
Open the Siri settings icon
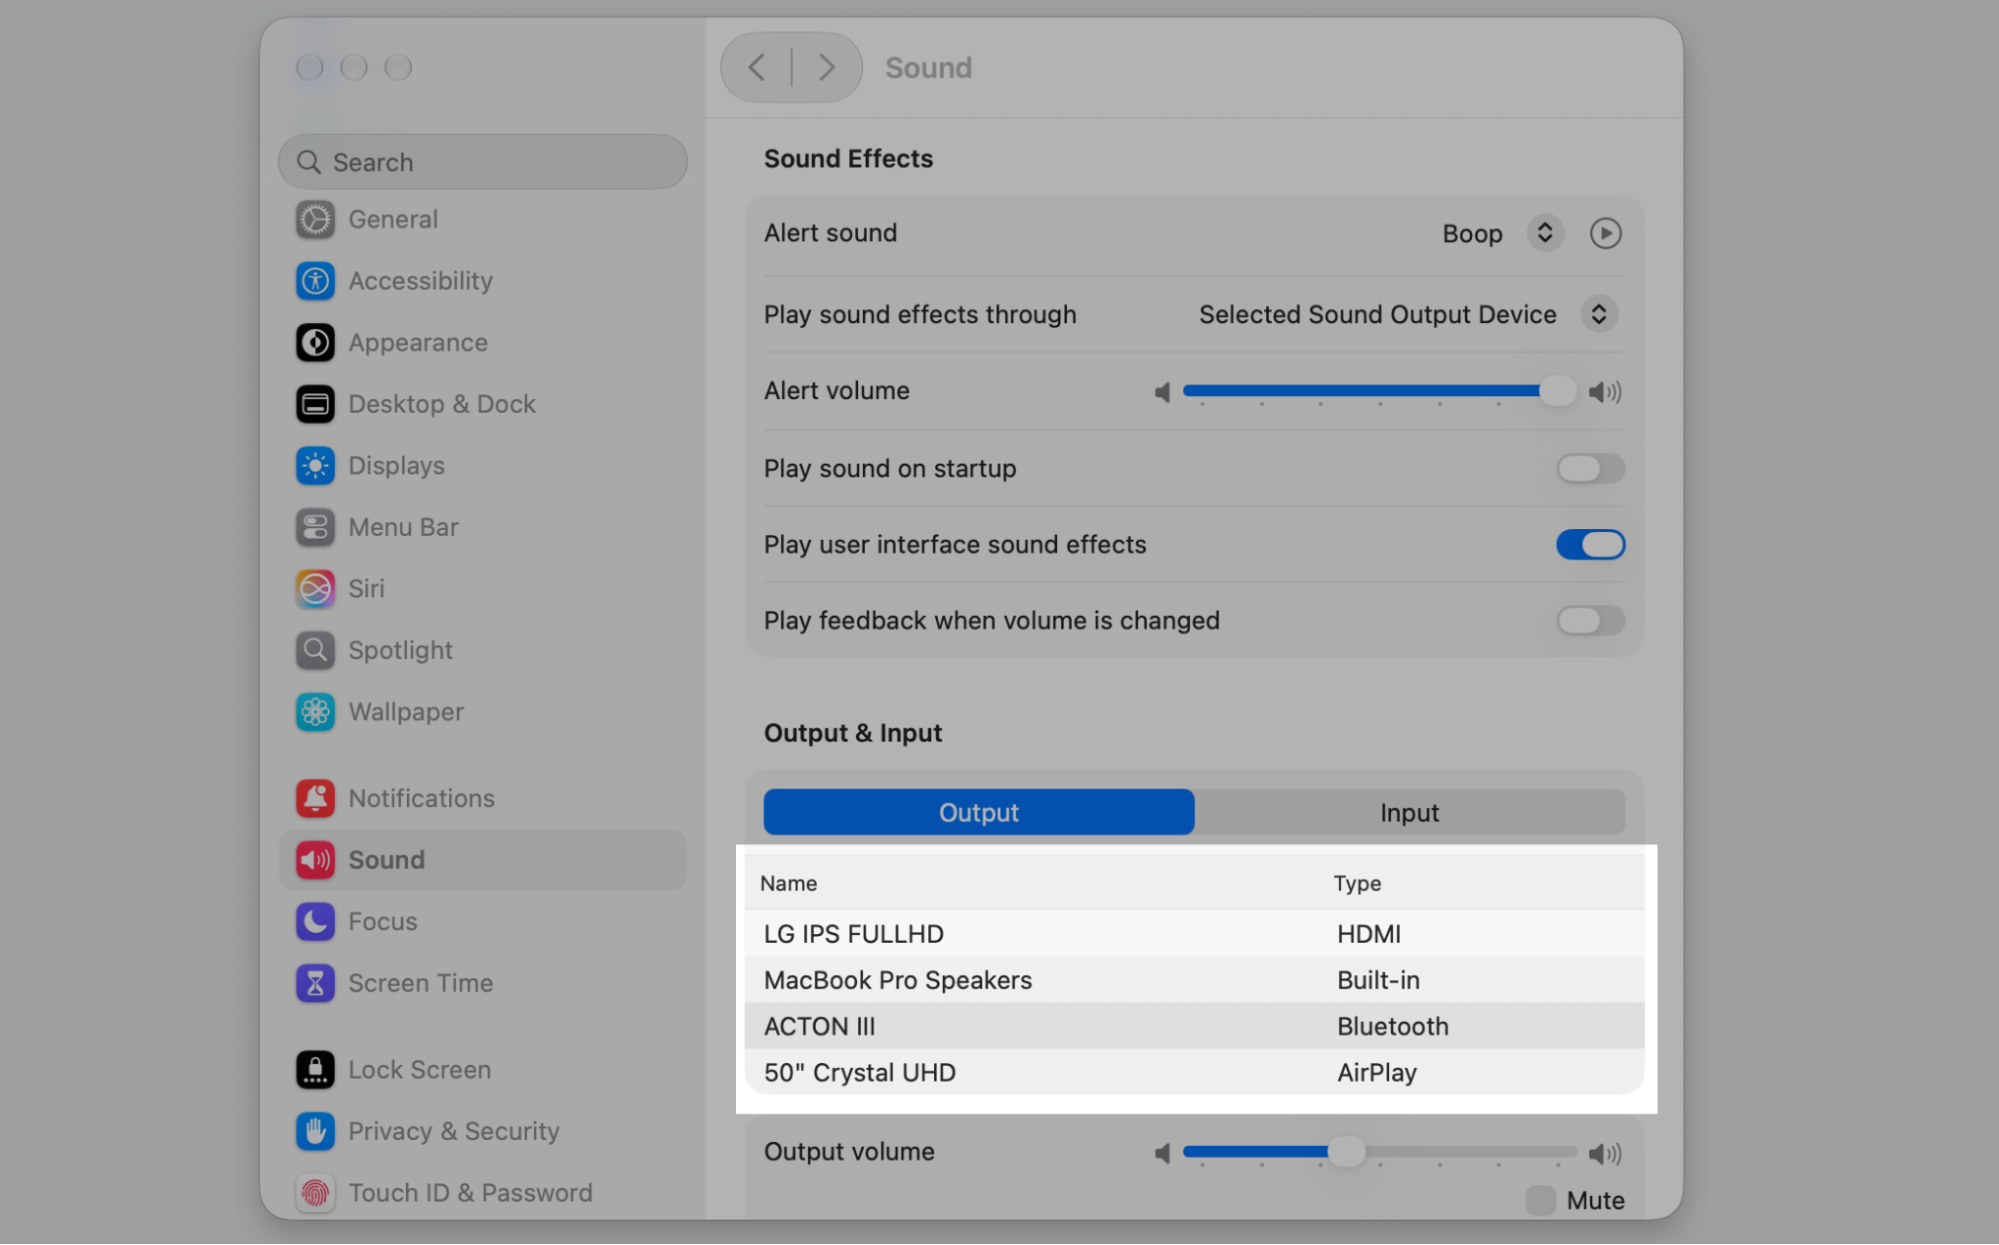point(315,589)
